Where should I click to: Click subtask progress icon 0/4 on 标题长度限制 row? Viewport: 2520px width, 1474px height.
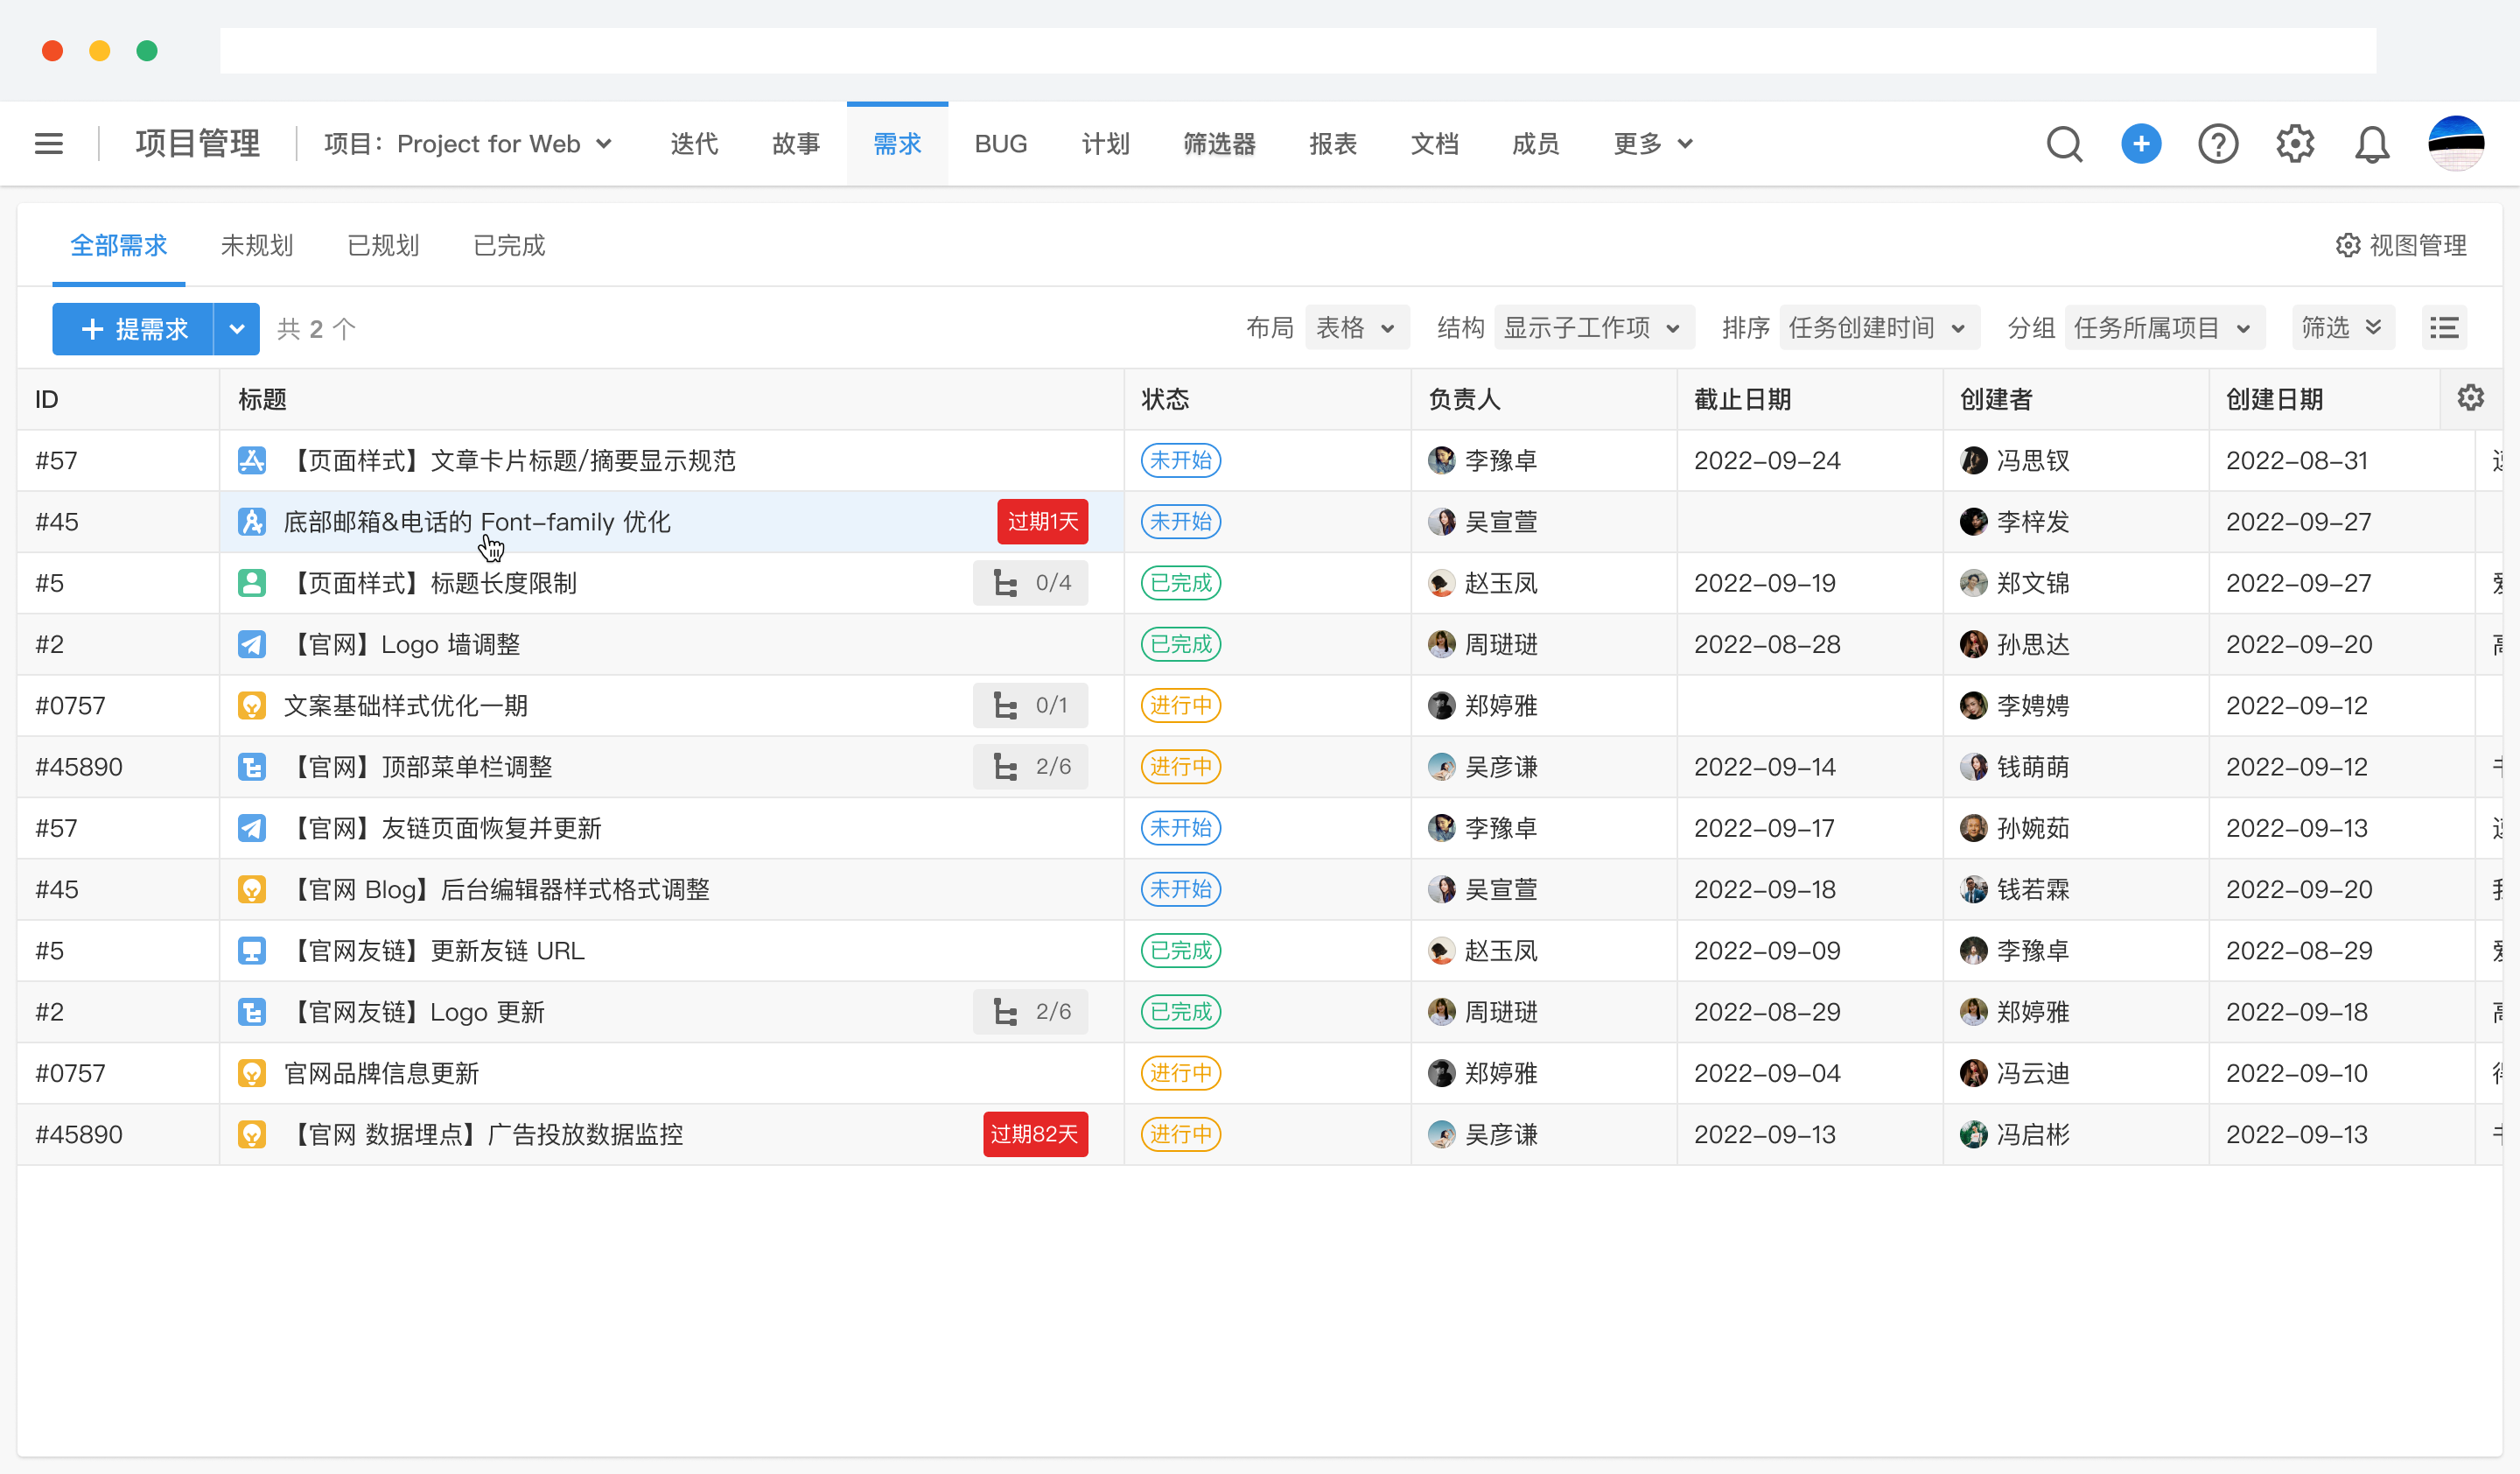[1030, 583]
